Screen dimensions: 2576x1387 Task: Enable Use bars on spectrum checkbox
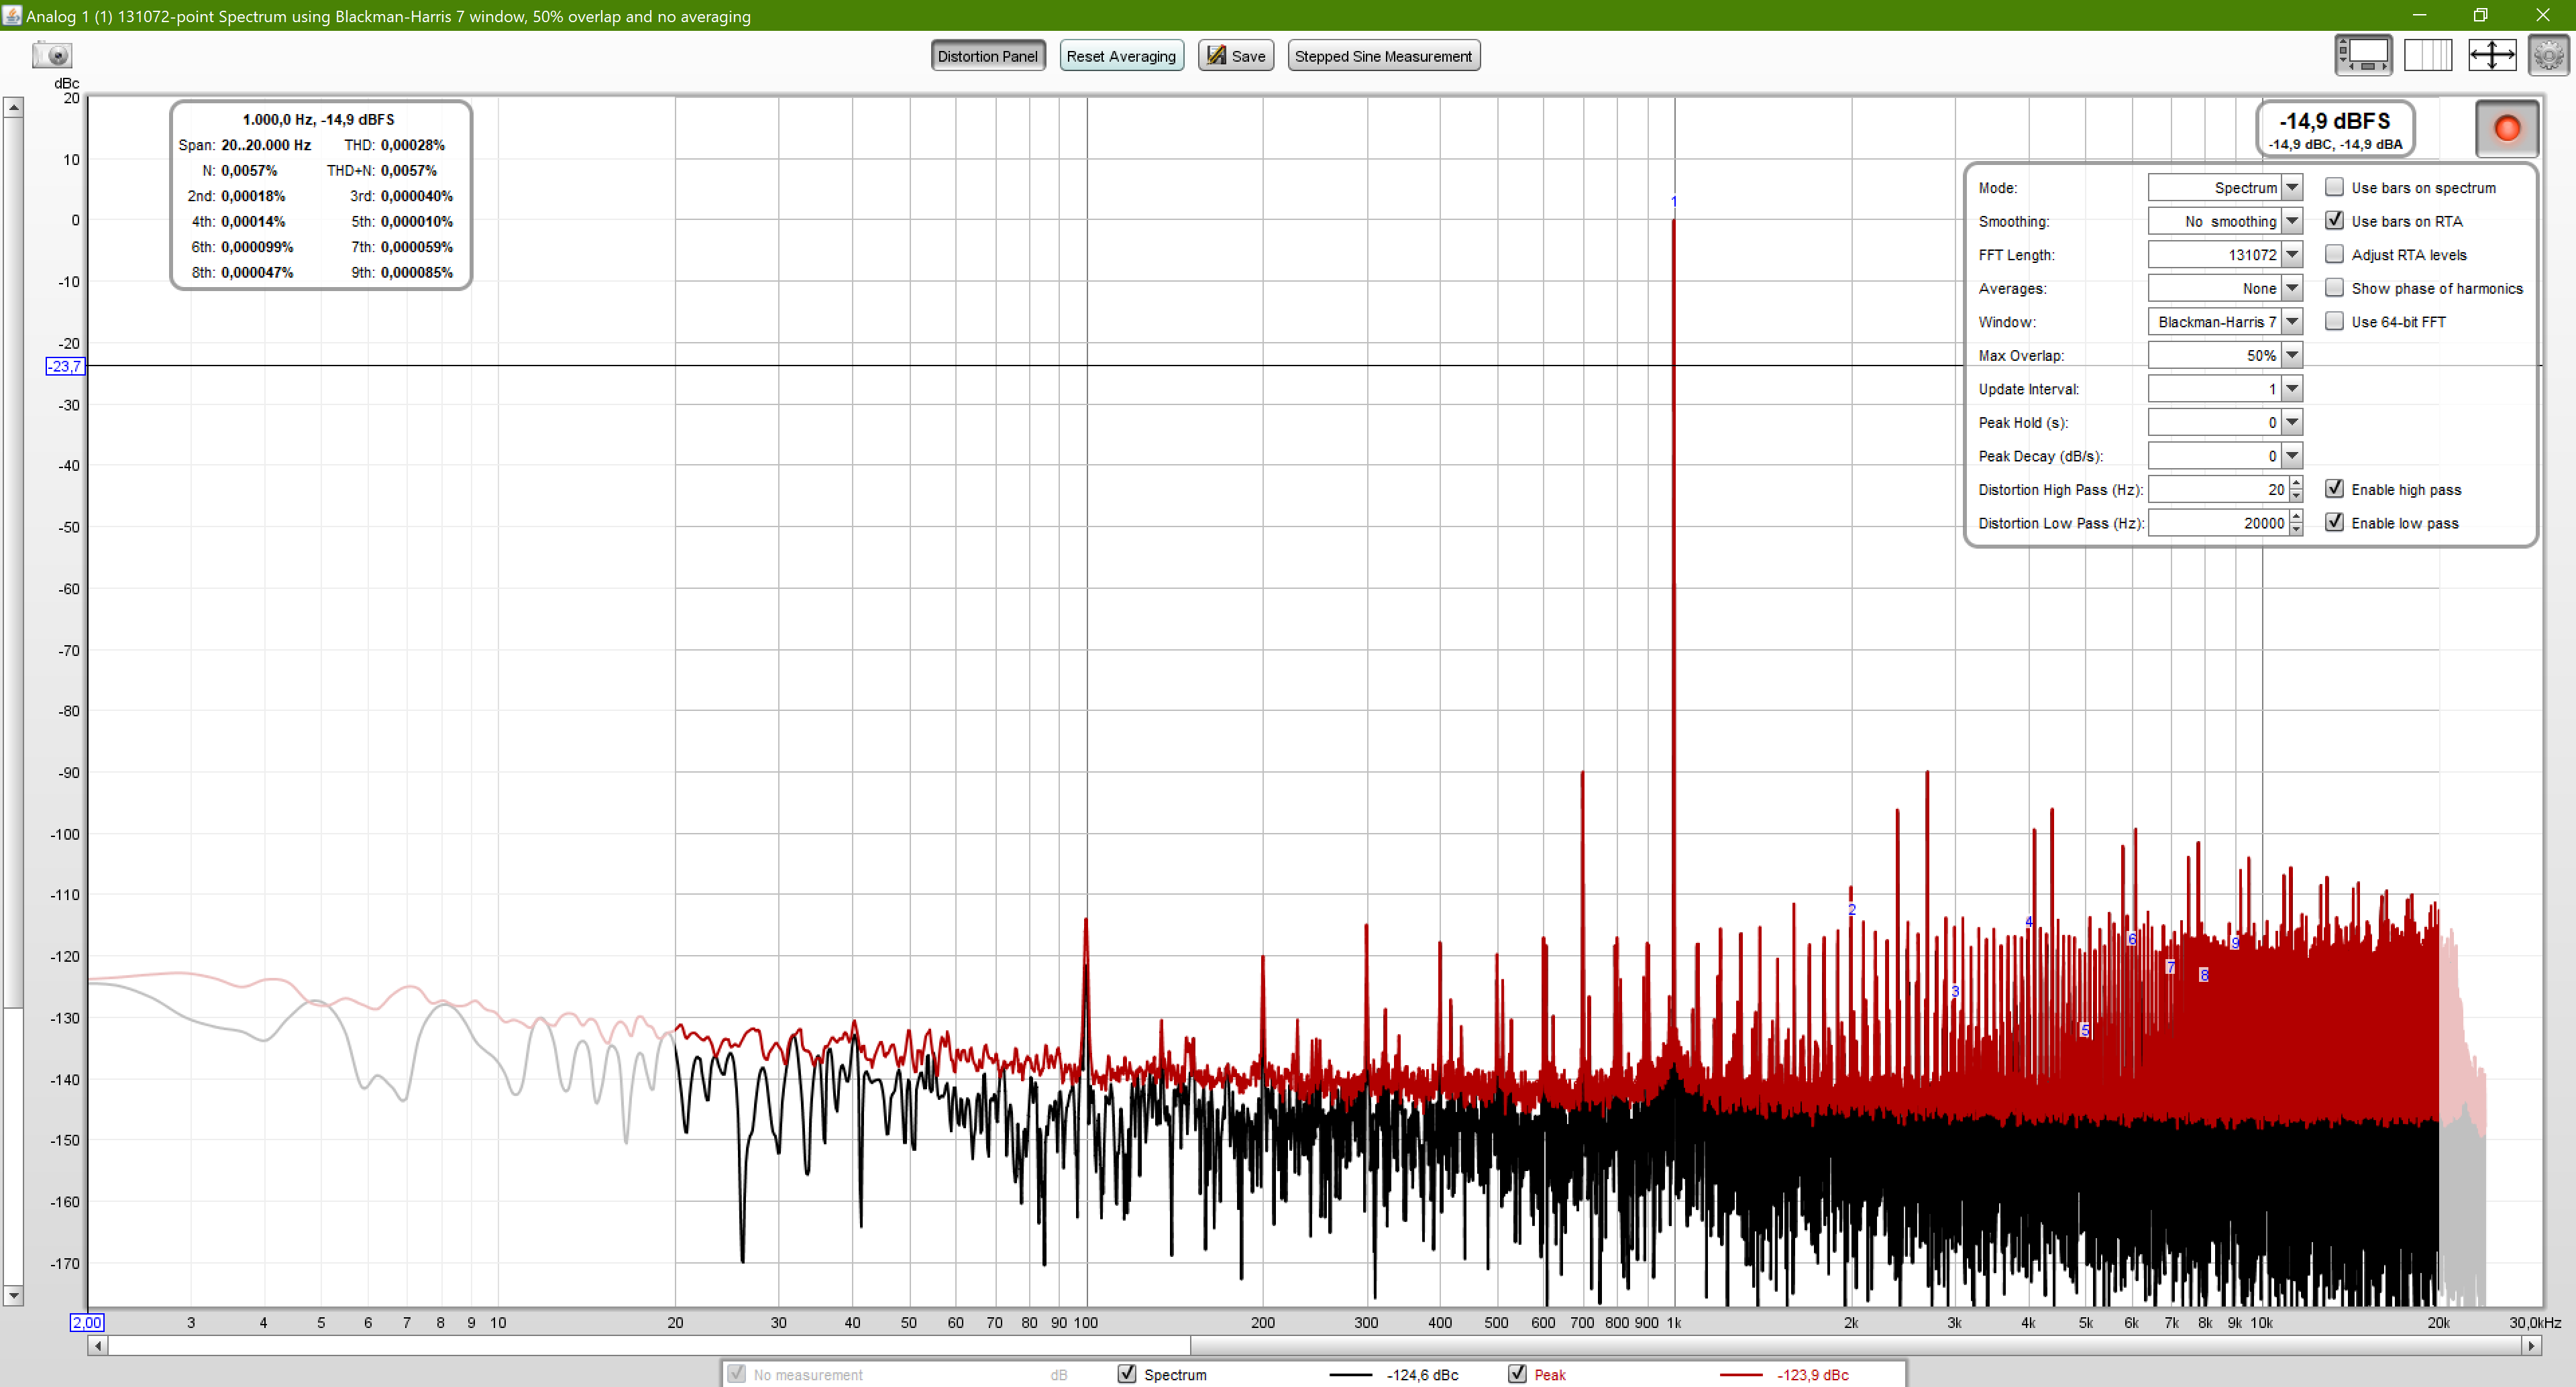[2334, 187]
